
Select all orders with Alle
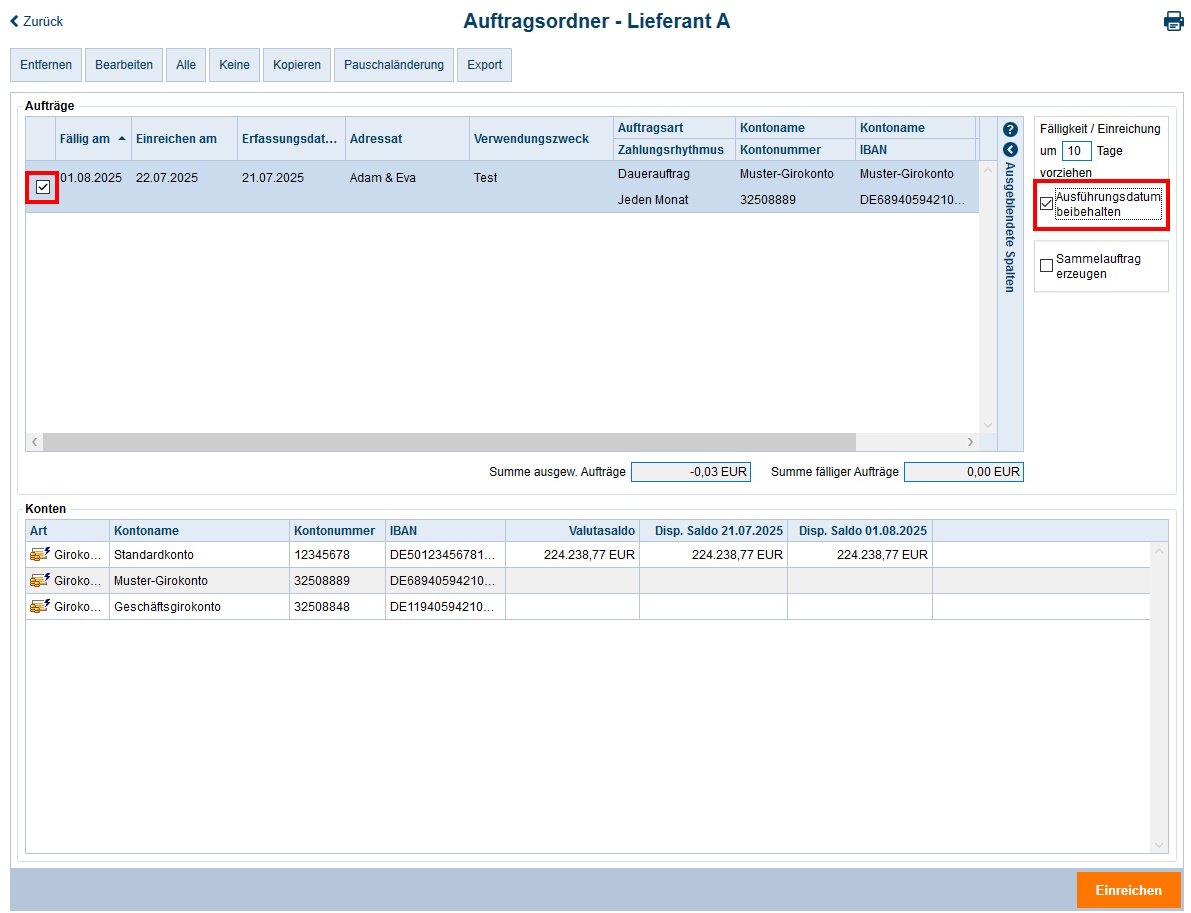[x=186, y=65]
